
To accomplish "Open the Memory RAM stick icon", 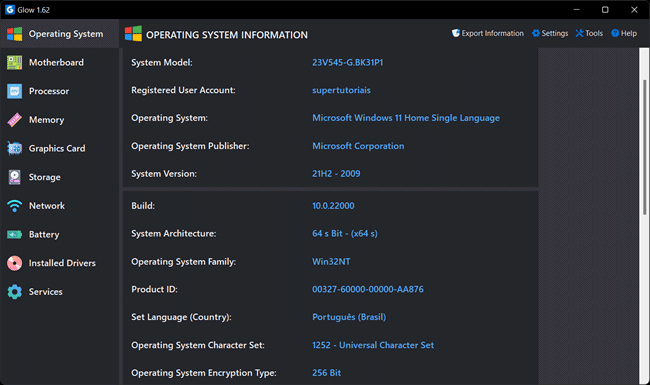I will coord(15,120).
